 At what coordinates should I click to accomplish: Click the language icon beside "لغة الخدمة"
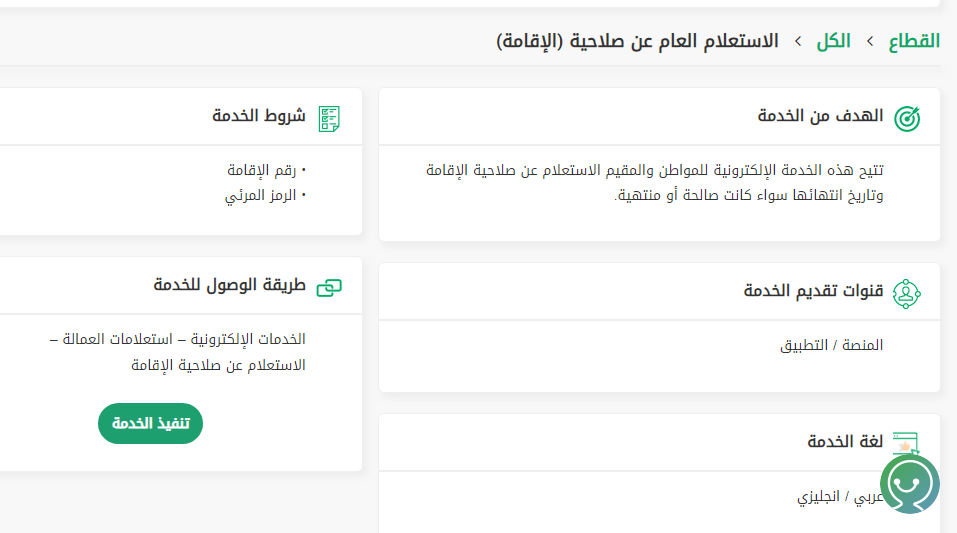point(906,443)
